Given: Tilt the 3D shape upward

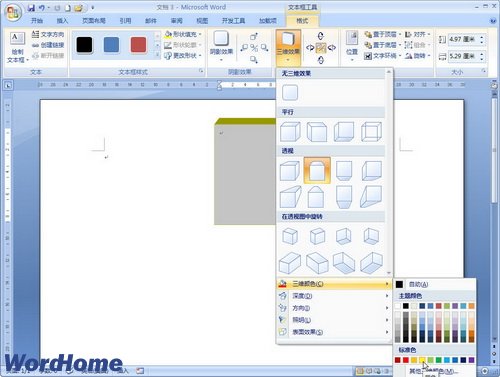Looking at the screenshot, I should coord(321,36).
